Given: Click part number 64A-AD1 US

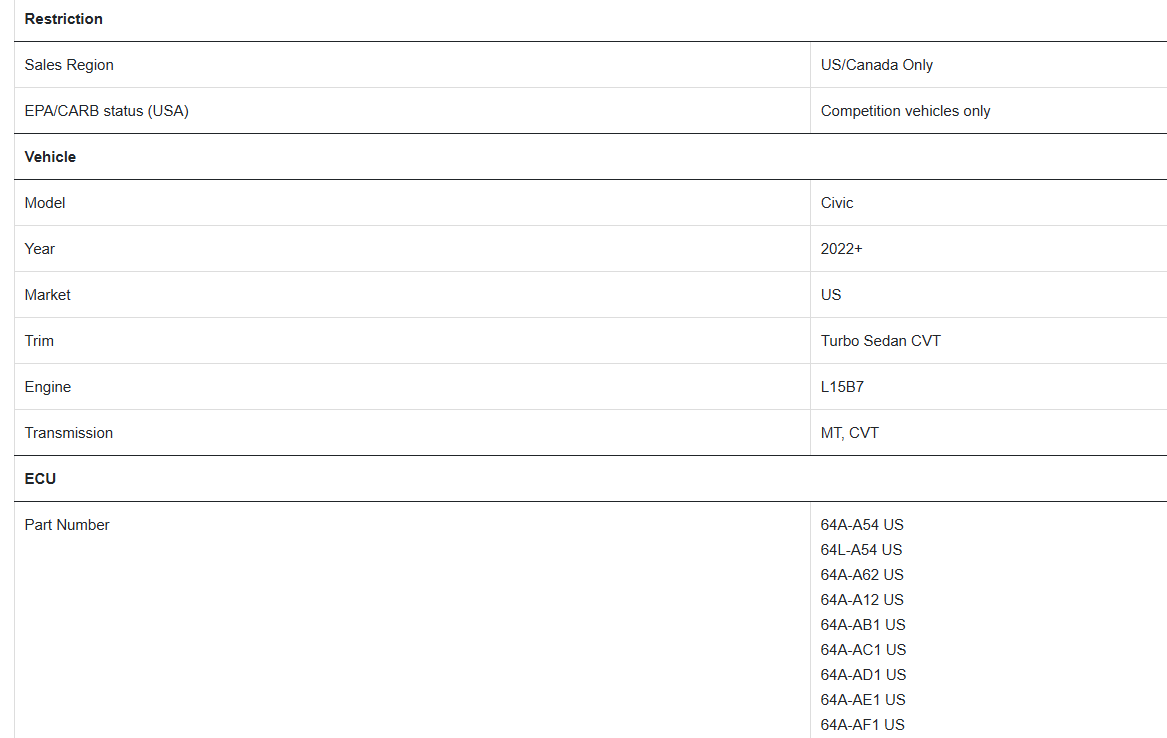Looking at the screenshot, I should [x=863, y=675].
